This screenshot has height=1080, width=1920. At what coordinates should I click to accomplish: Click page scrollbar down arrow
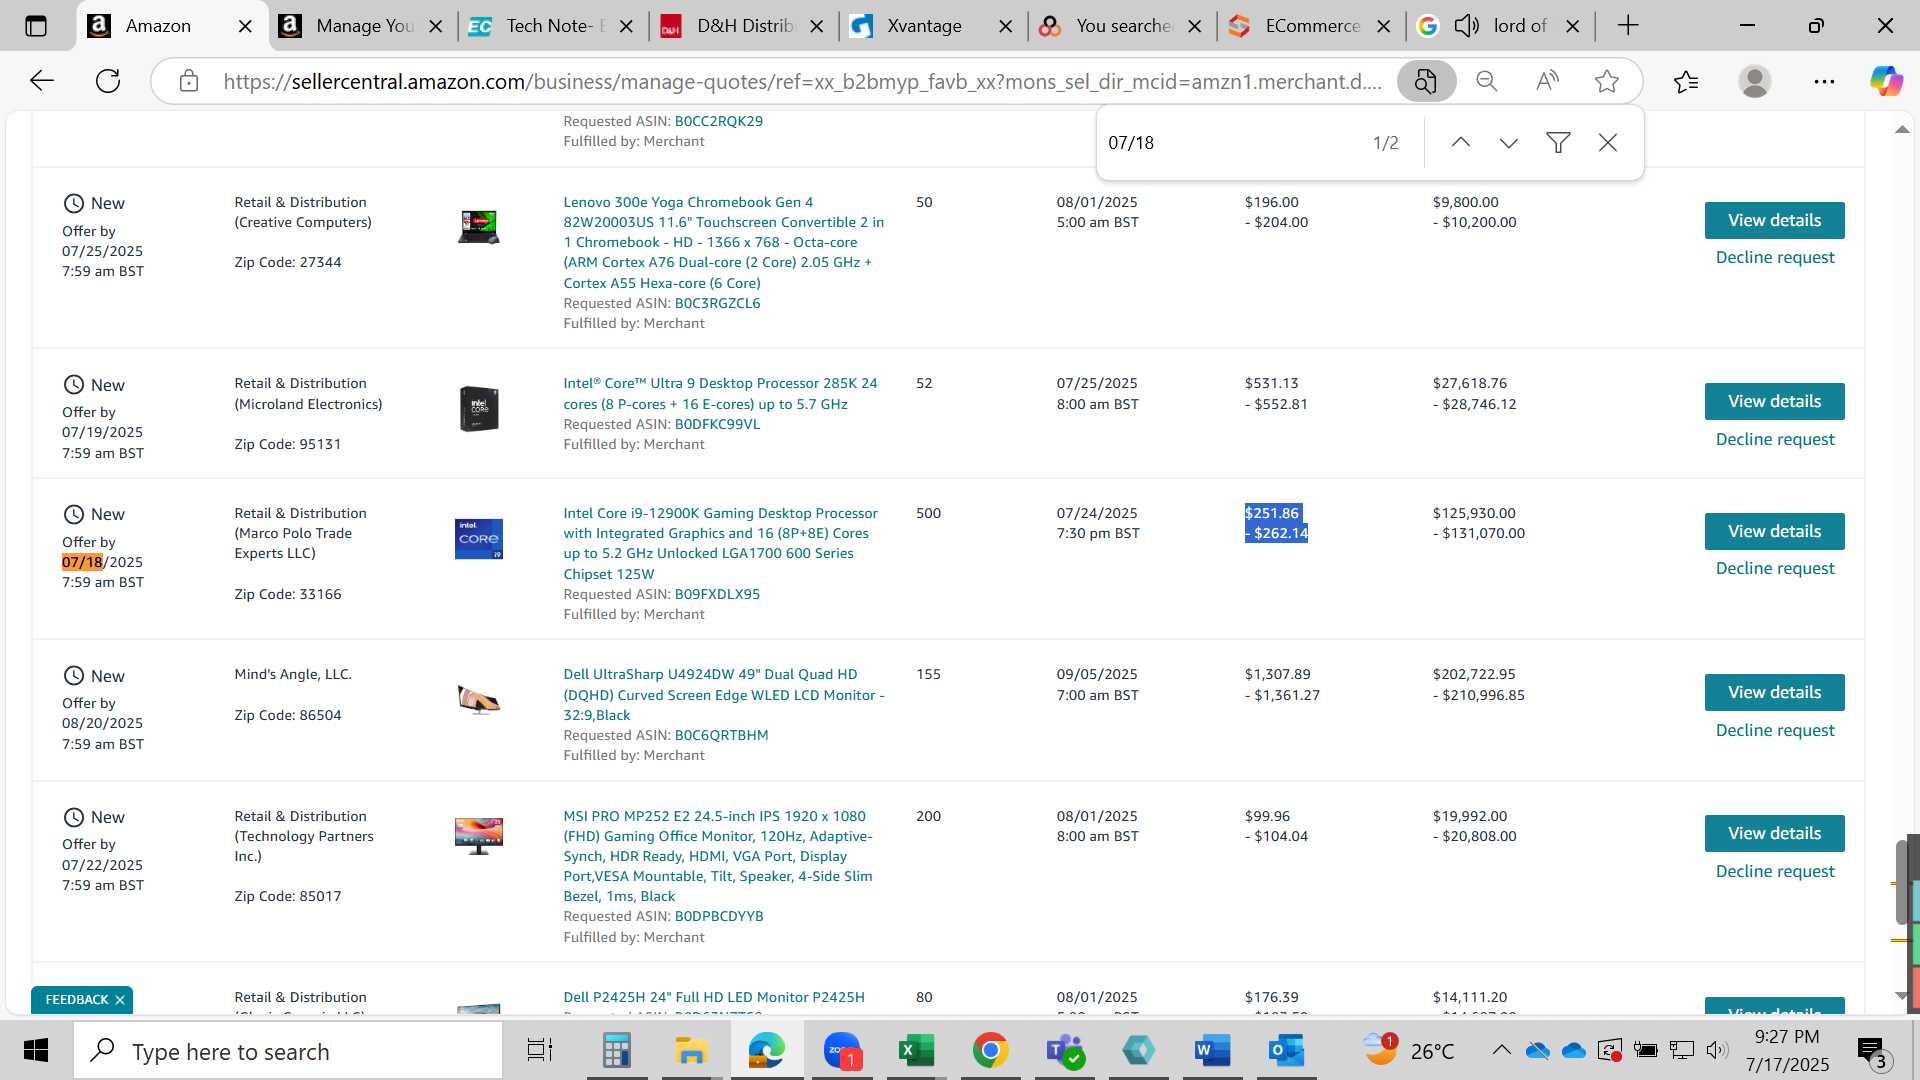pos(1901,996)
